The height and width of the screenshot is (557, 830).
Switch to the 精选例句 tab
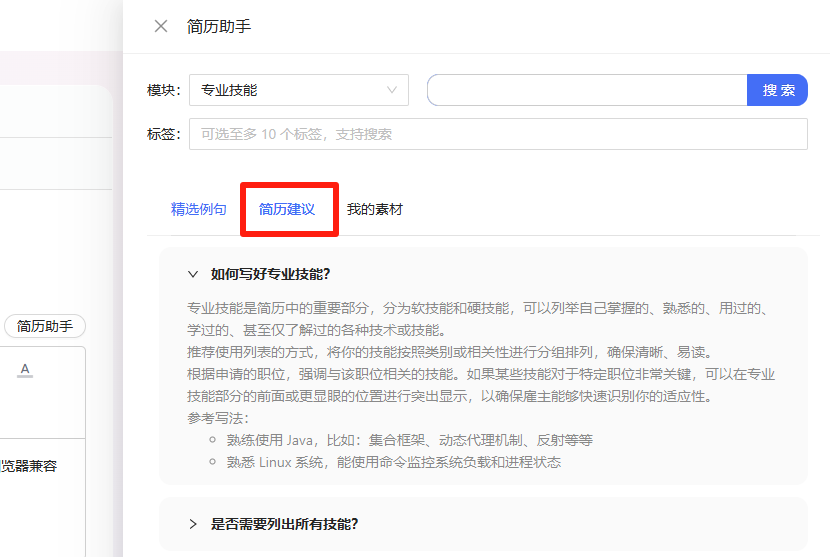[x=199, y=209]
